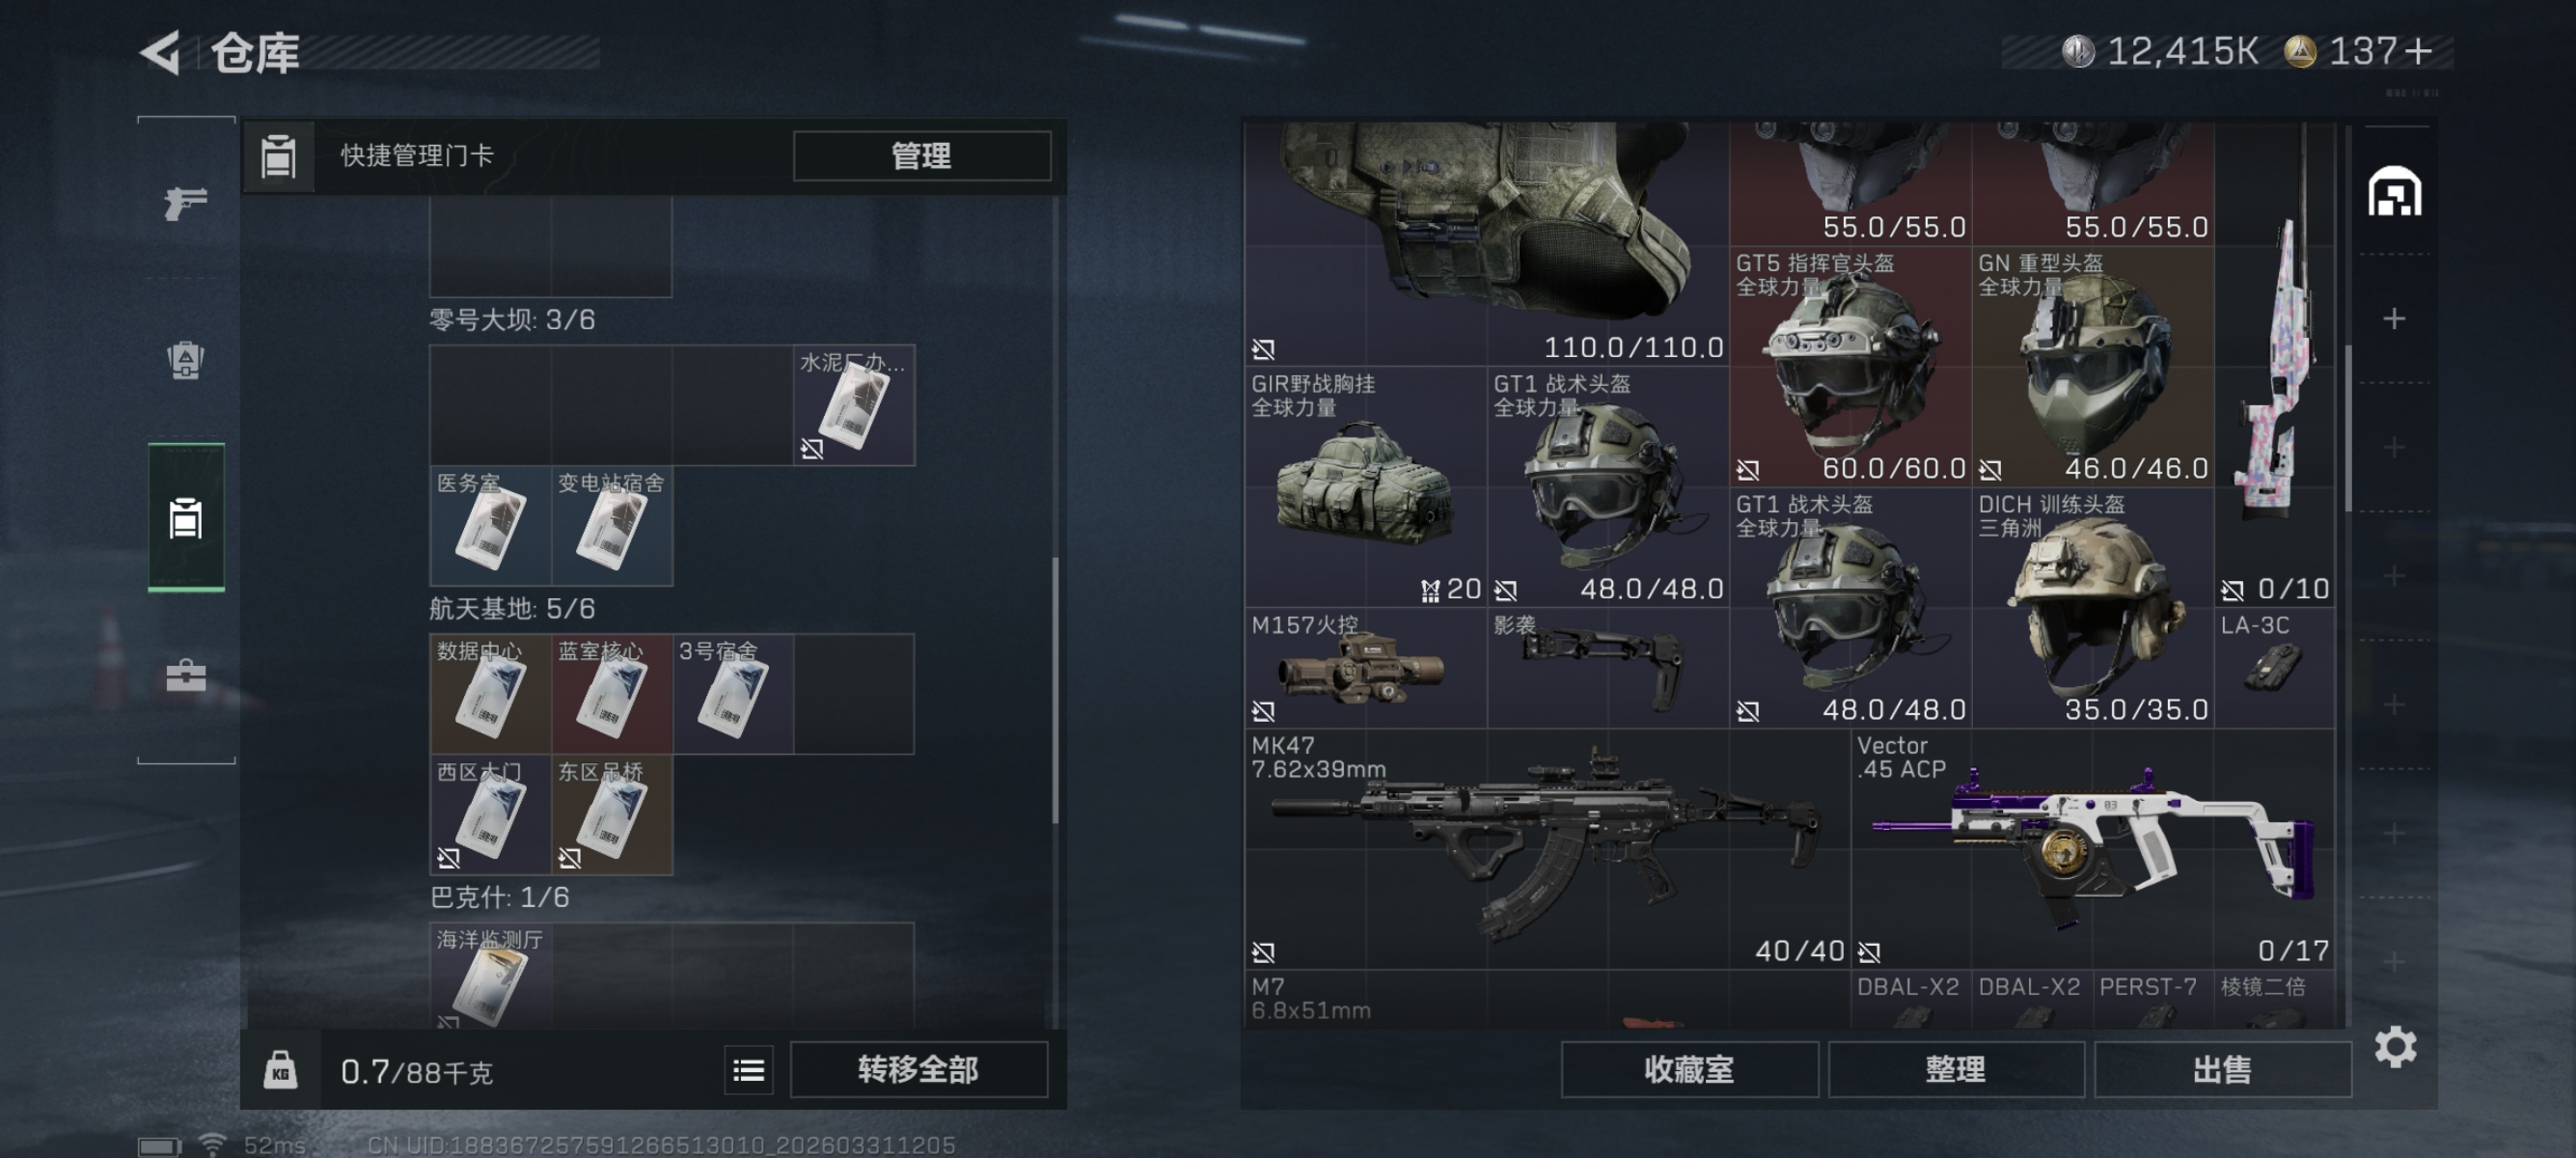
Task: Open the weapons tab with the pistol icon
Action: 186,203
